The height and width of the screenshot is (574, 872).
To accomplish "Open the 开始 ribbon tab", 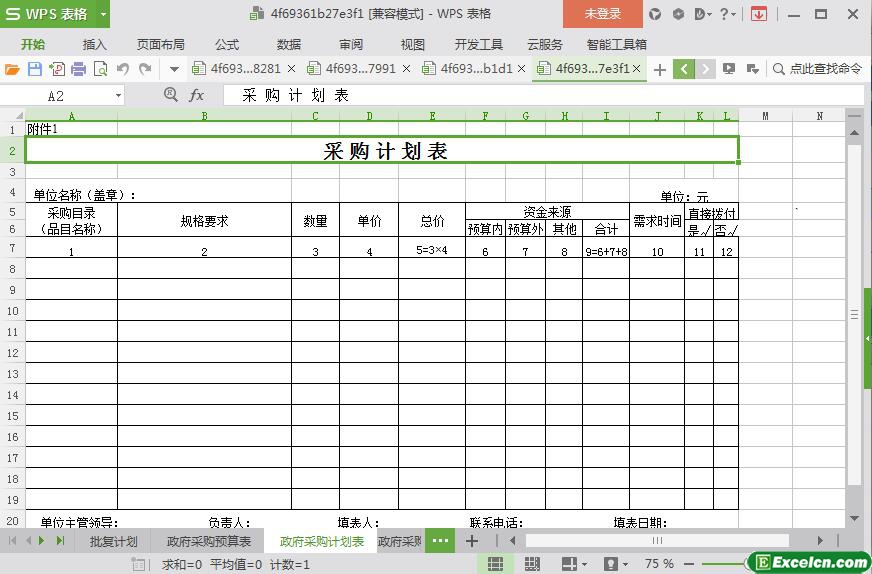I will pyautogui.click(x=33, y=44).
